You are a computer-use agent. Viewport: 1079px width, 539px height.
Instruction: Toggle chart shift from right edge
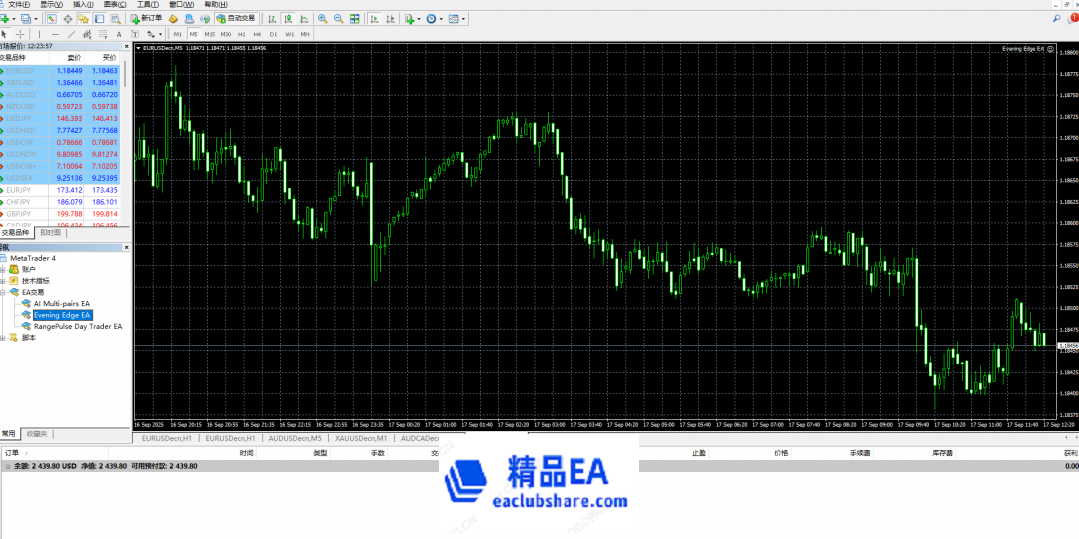point(390,19)
